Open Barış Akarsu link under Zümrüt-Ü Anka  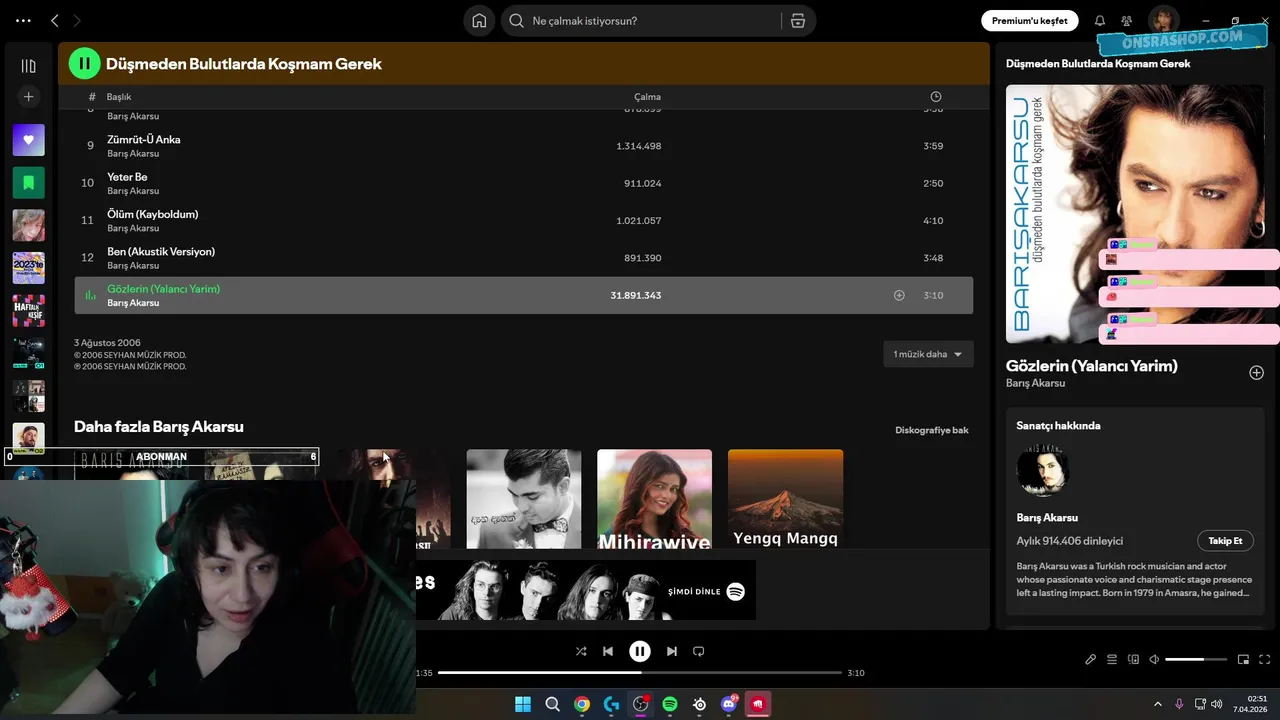pyautogui.click(x=133, y=154)
